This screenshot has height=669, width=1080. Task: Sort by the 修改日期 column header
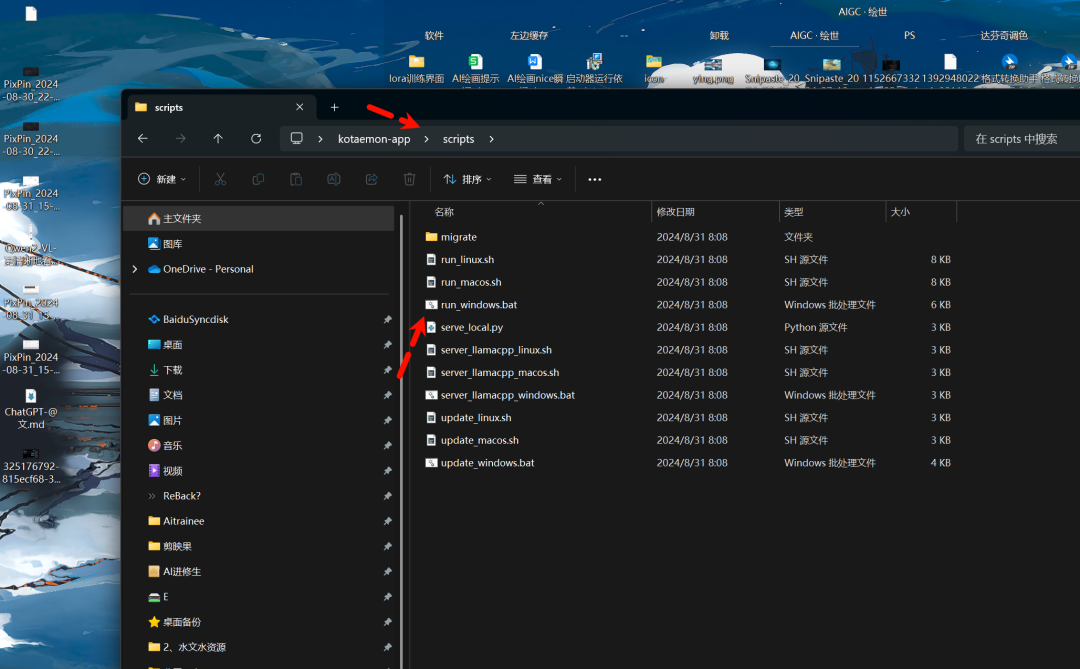[x=676, y=212]
